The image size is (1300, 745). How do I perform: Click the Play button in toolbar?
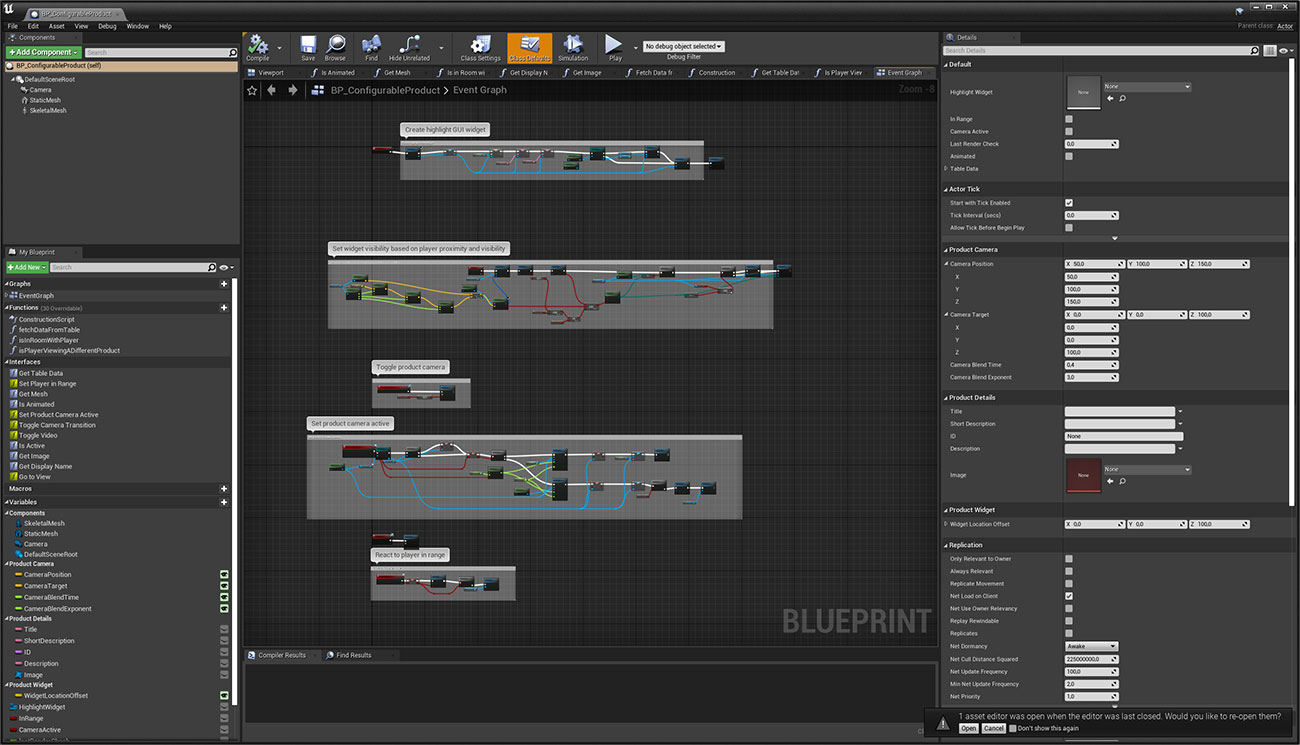pyautogui.click(x=615, y=45)
